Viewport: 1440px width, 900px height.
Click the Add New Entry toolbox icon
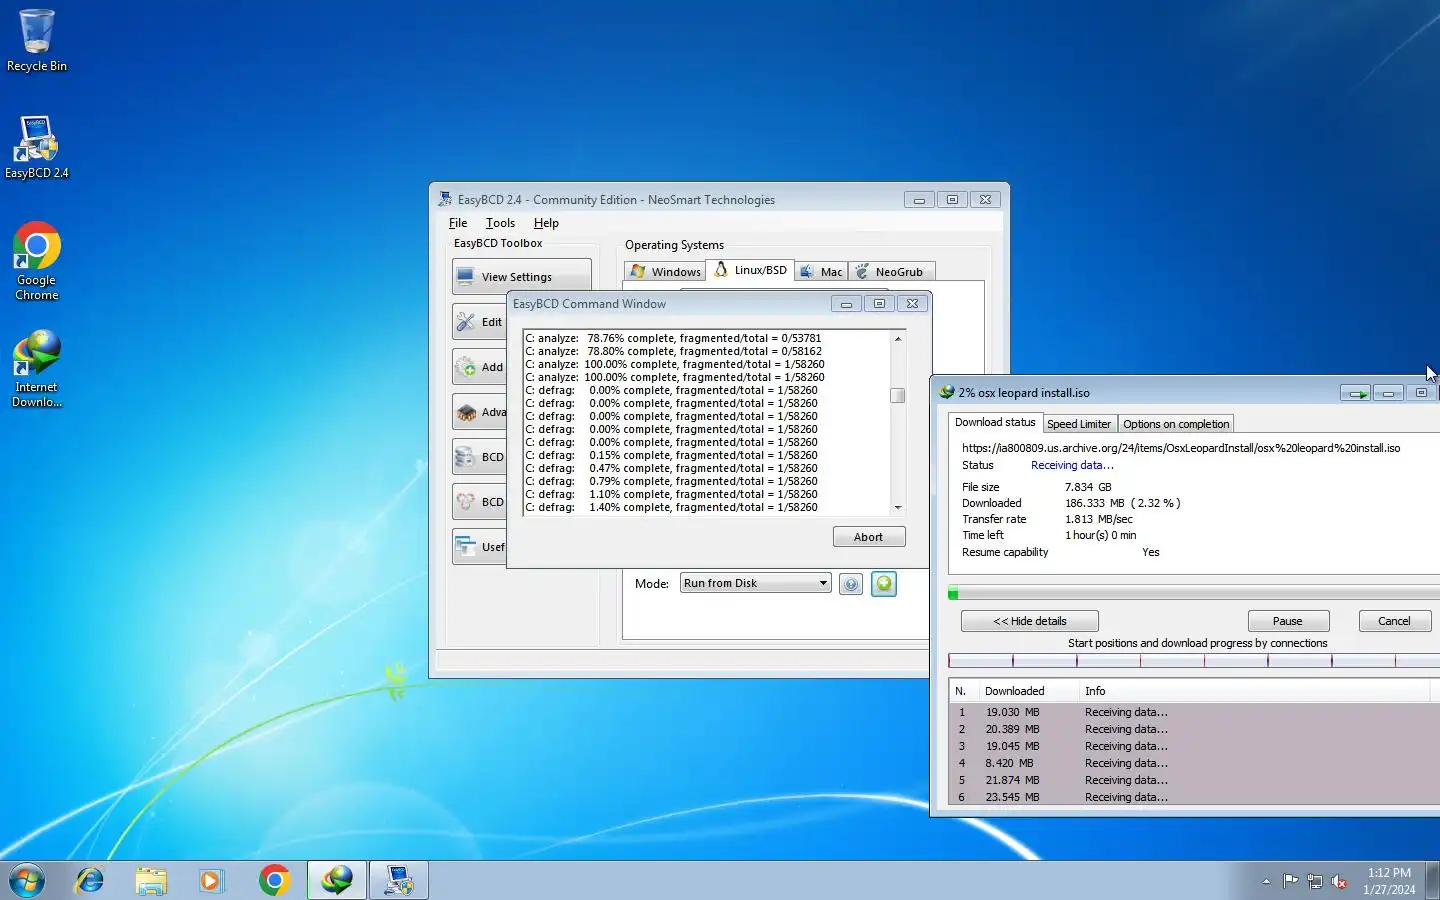click(x=466, y=367)
